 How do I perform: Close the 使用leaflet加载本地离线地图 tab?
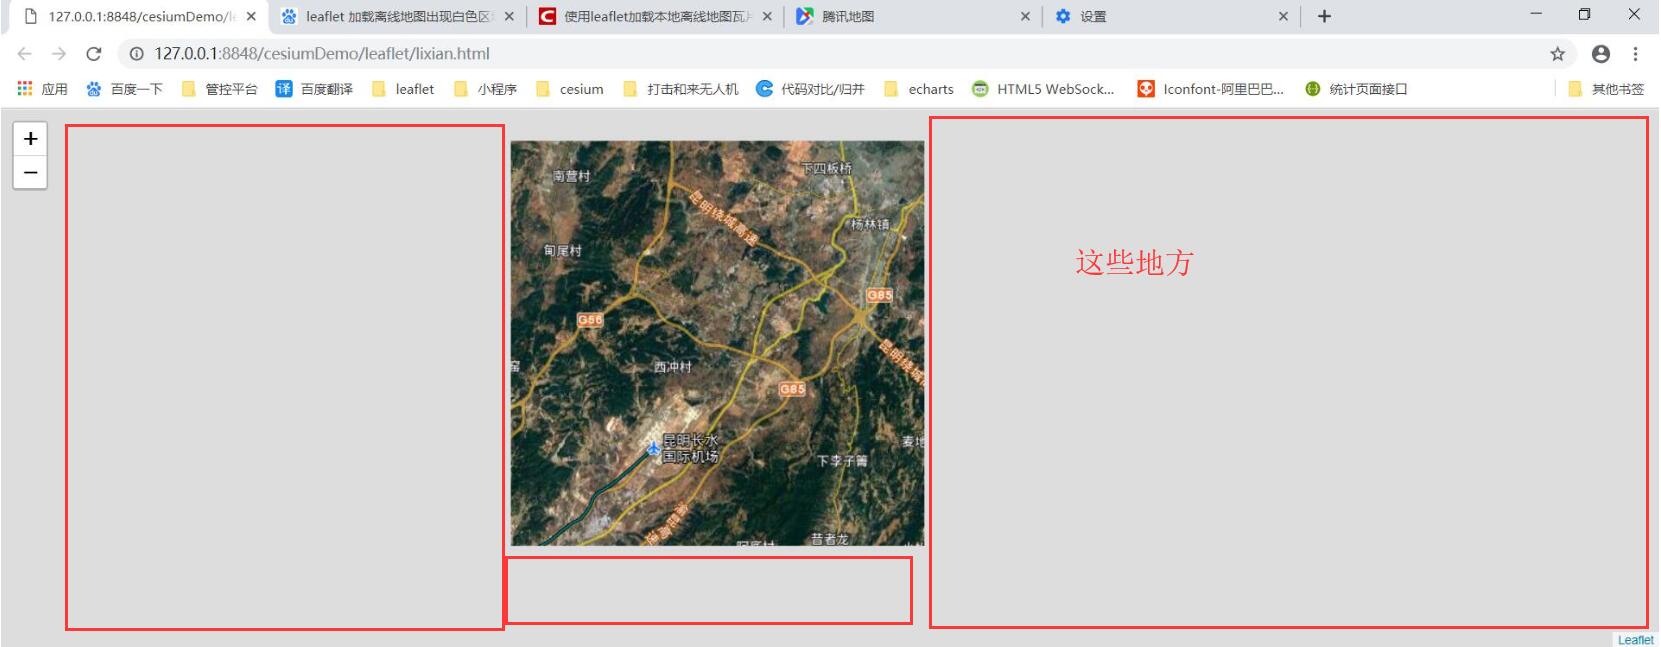click(x=767, y=16)
